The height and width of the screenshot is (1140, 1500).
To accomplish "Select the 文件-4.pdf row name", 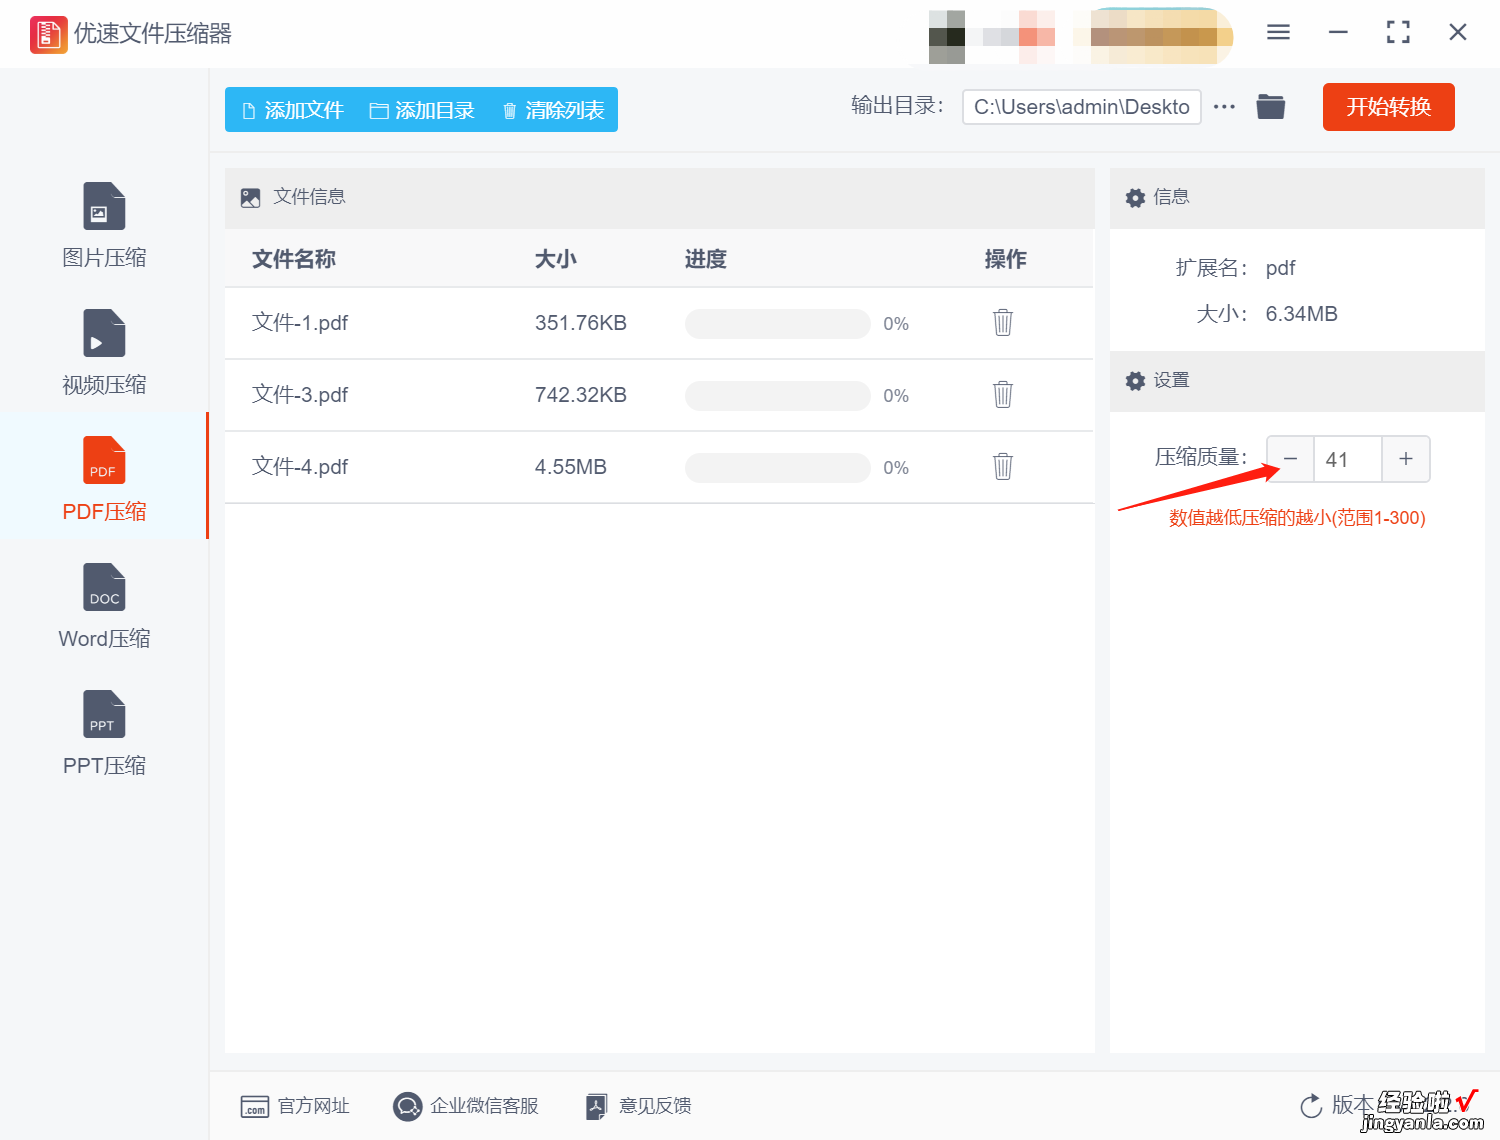I will (x=300, y=467).
